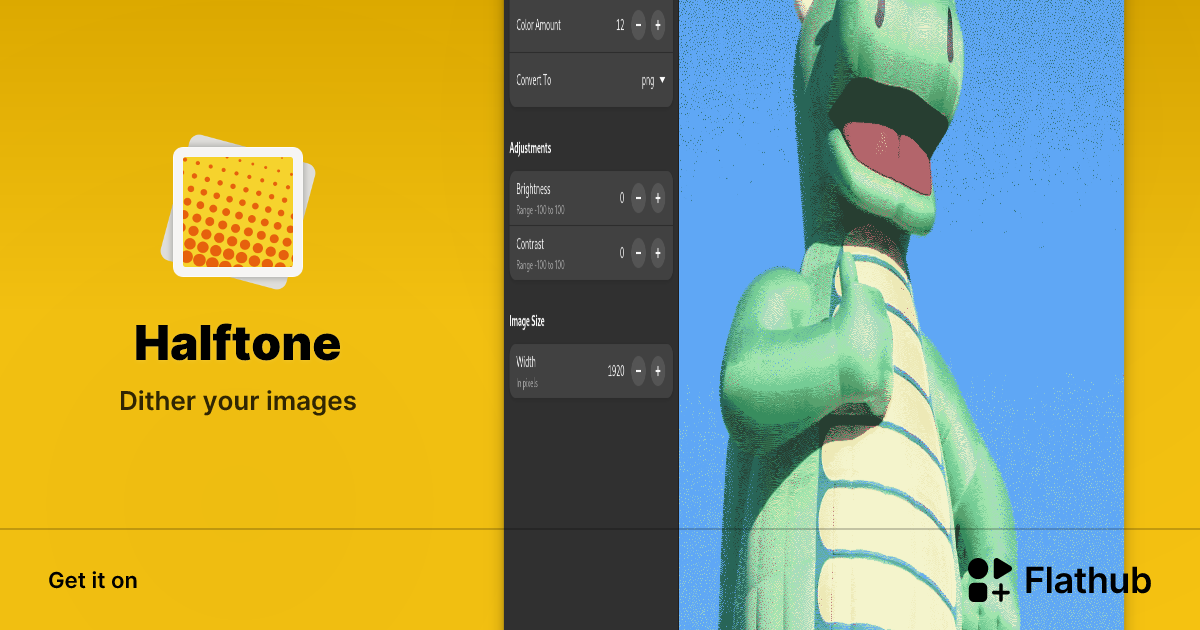Screen dimensions: 1200x630
Task: Click the 'Get it on' text
Action: point(93,580)
